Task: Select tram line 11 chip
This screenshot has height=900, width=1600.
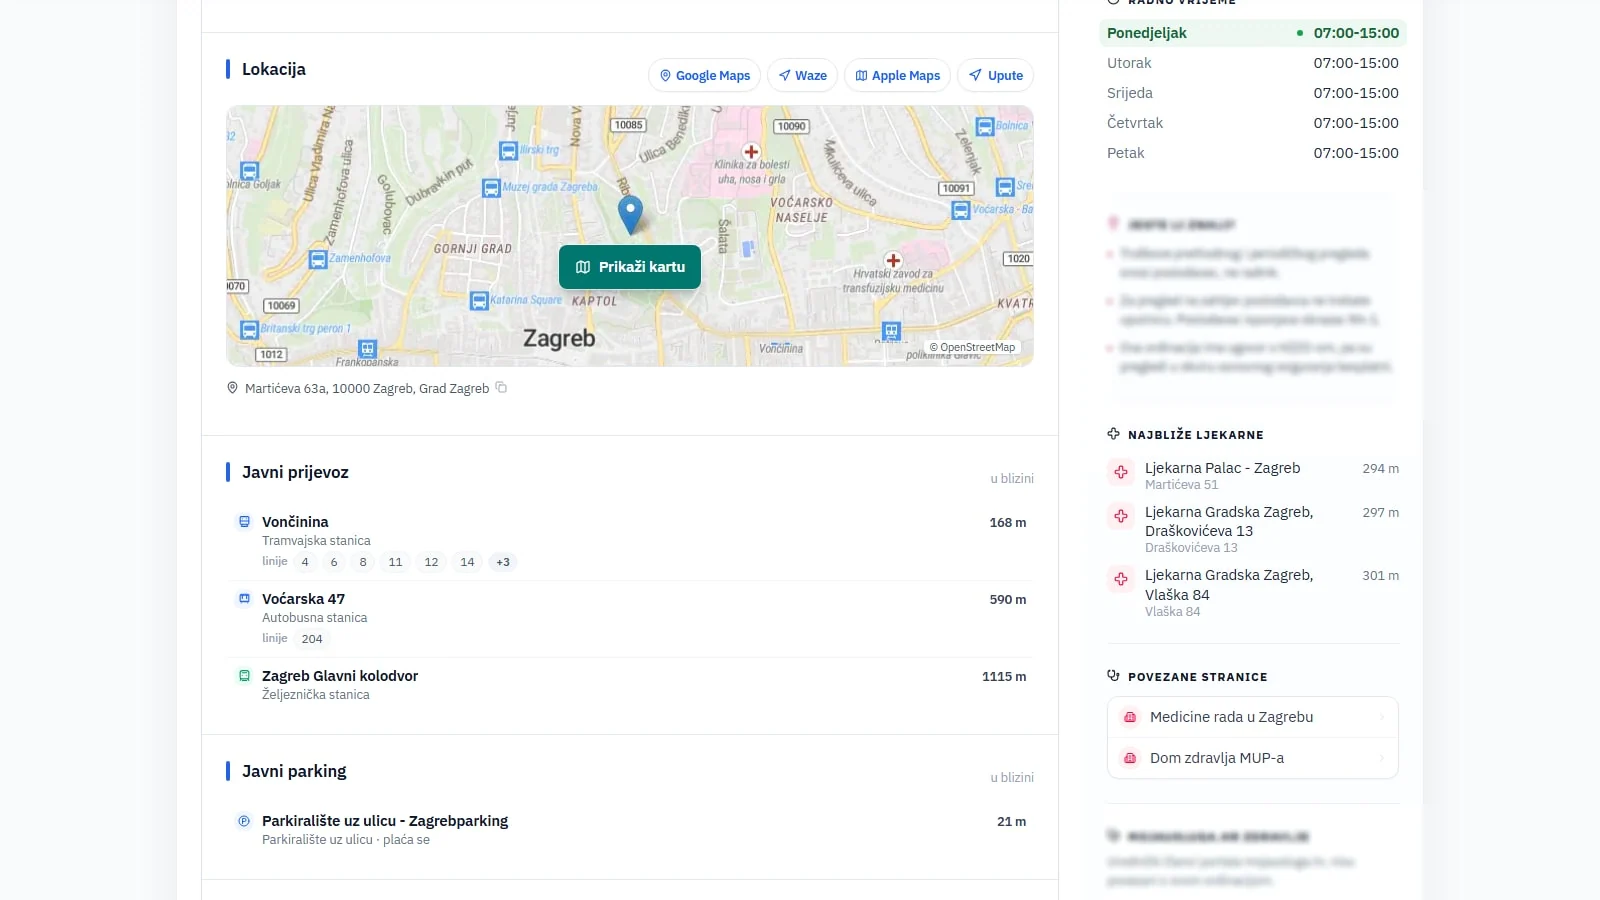Action: coord(395,562)
